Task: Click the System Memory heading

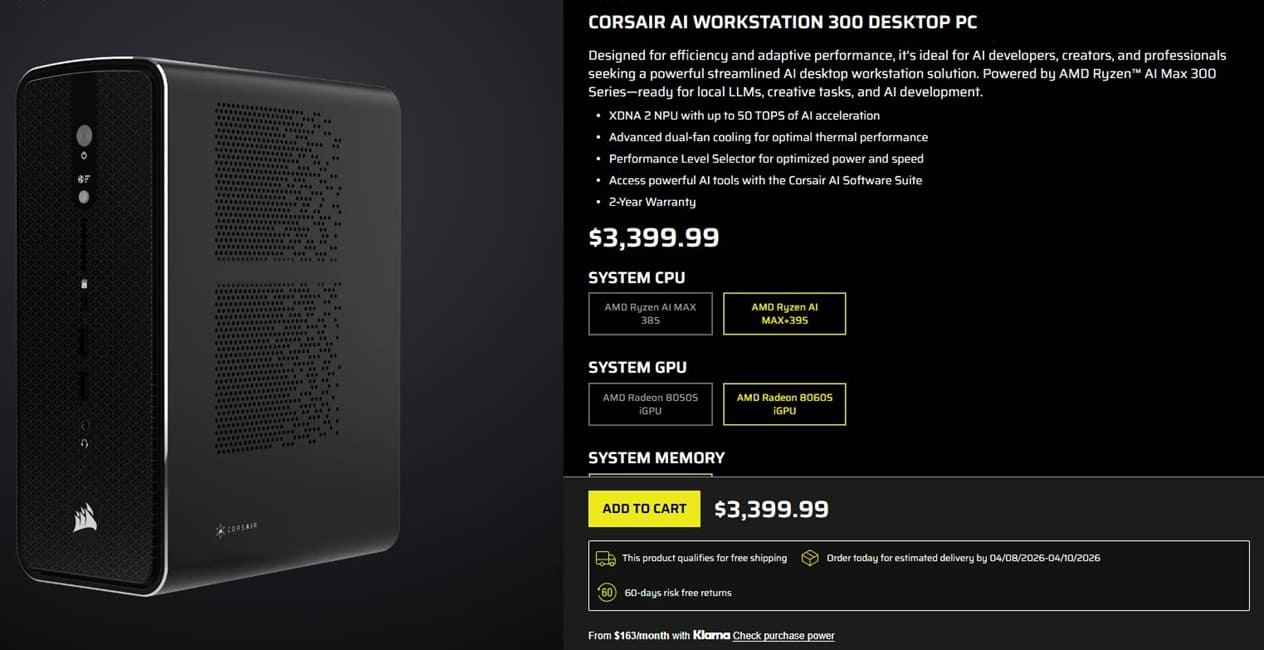Action: coord(656,458)
